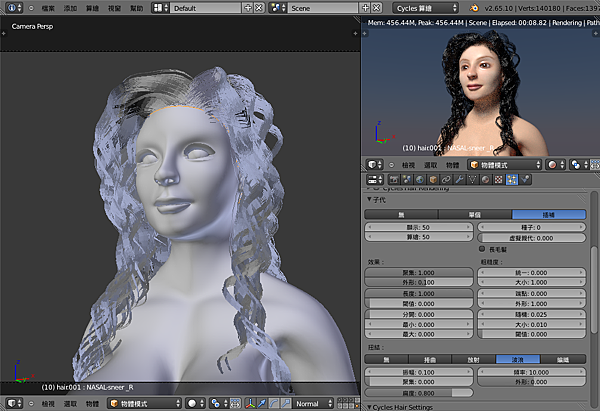The width and height of the screenshot is (600, 411).
Task: Open the Constraints properties tab (chain link)
Action: [446, 179]
